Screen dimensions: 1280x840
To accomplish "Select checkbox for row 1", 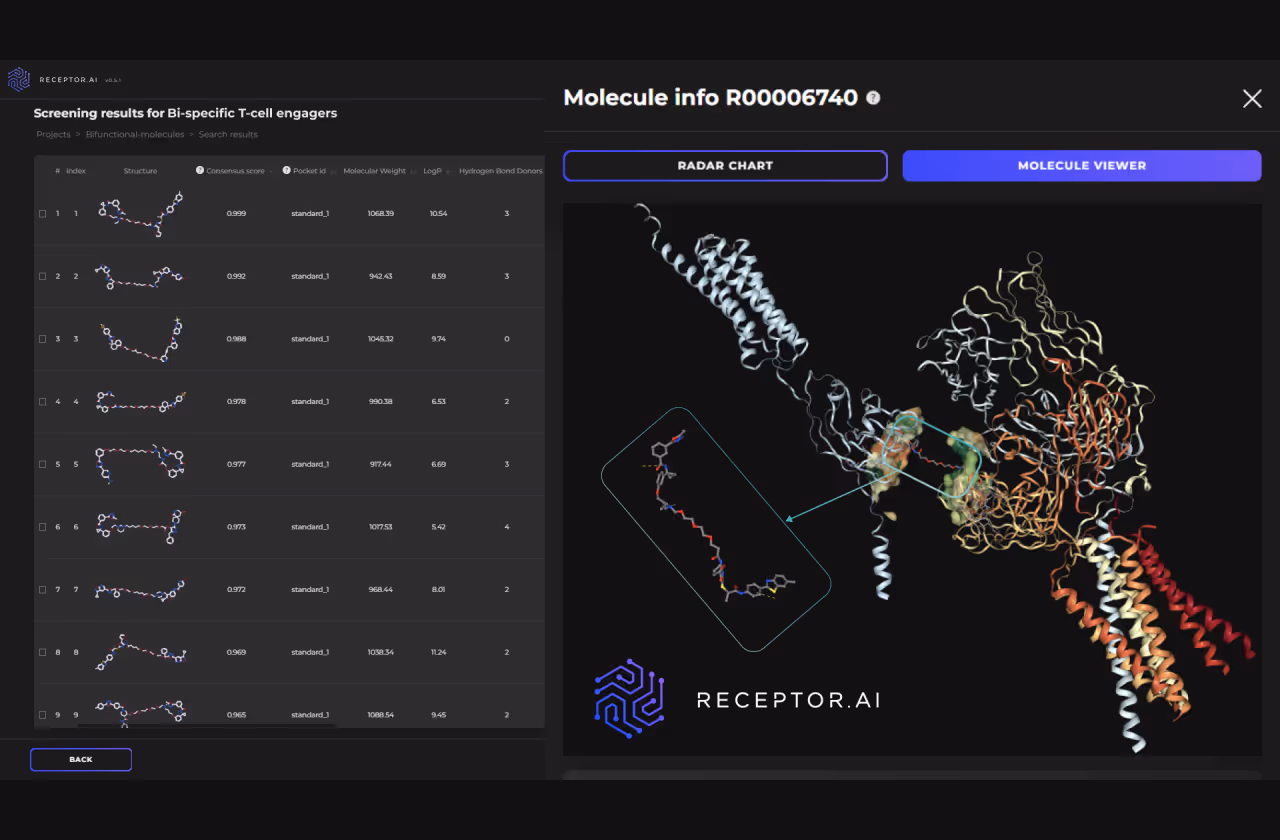I will [x=42, y=214].
